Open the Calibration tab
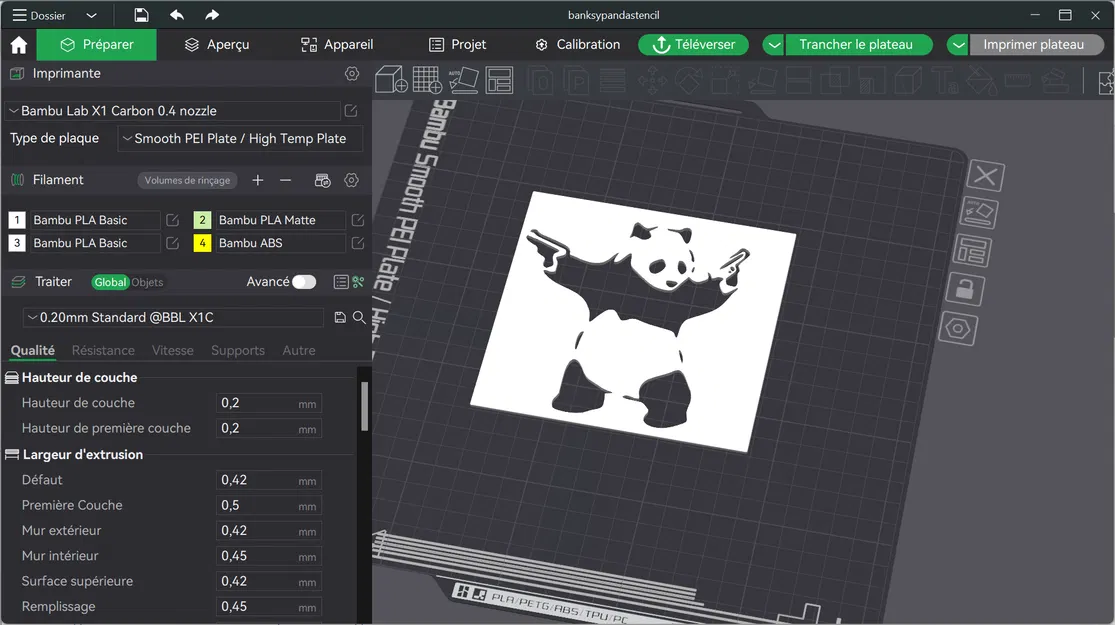 pos(577,45)
